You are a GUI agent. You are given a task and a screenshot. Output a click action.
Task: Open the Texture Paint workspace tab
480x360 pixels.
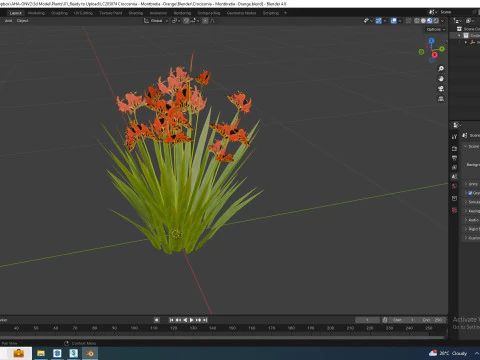[111, 13]
